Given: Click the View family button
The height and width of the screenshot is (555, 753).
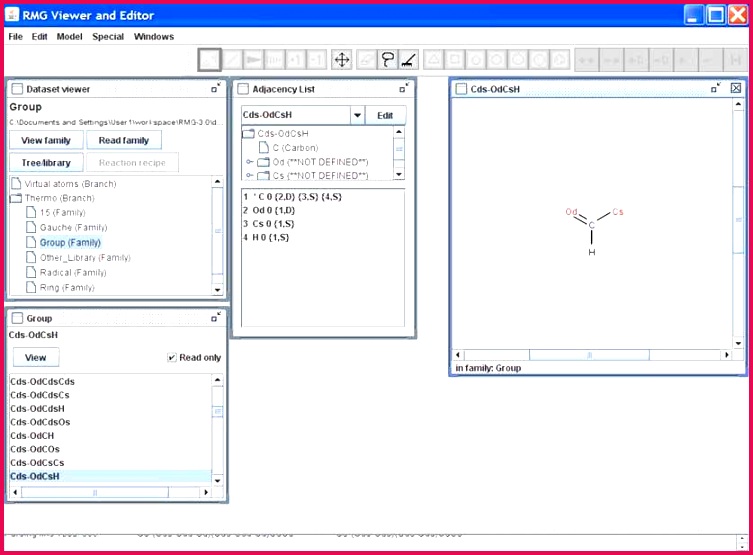Looking at the screenshot, I should pos(46,140).
